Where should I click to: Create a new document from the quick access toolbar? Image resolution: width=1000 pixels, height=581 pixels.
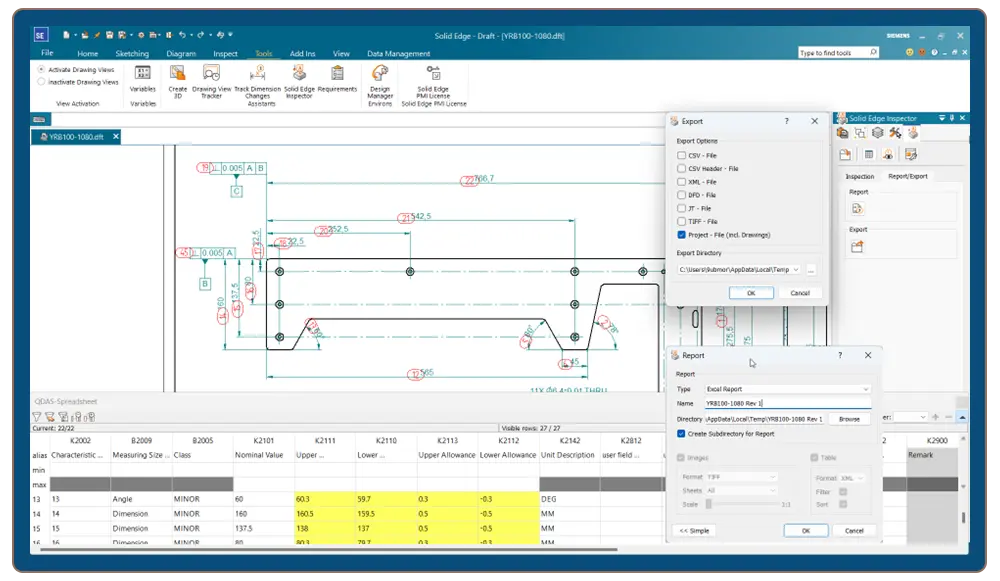[66, 35]
